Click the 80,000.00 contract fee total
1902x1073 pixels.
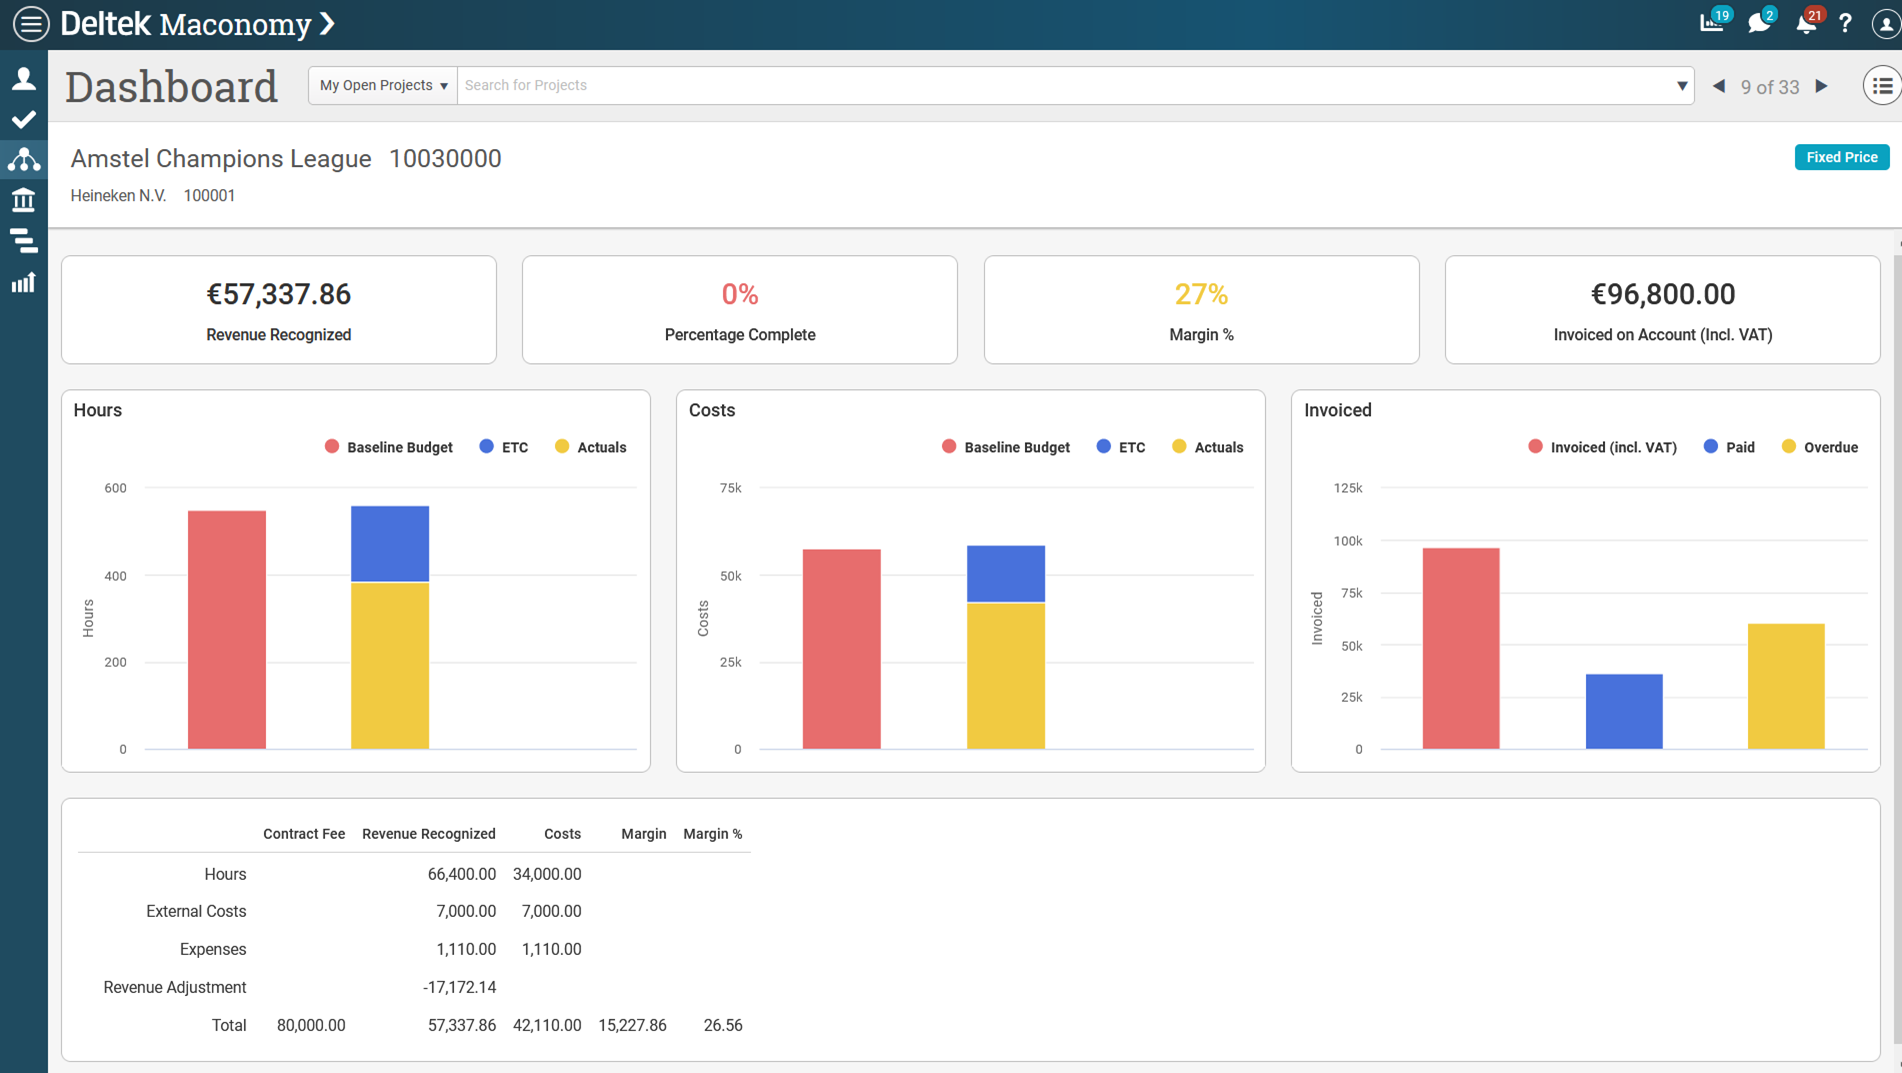click(x=311, y=1025)
